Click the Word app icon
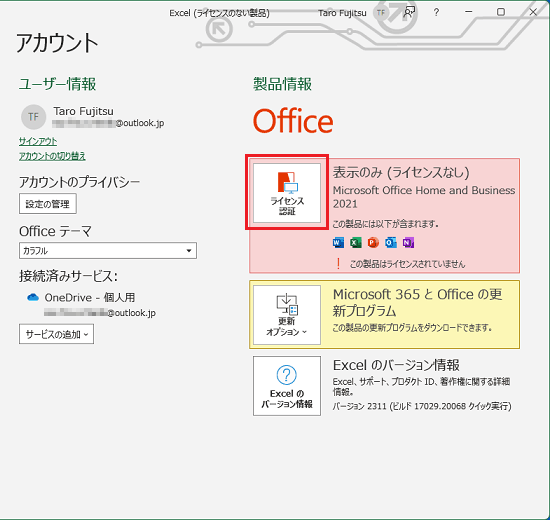This screenshot has height=520, width=550. coord(338,242)
